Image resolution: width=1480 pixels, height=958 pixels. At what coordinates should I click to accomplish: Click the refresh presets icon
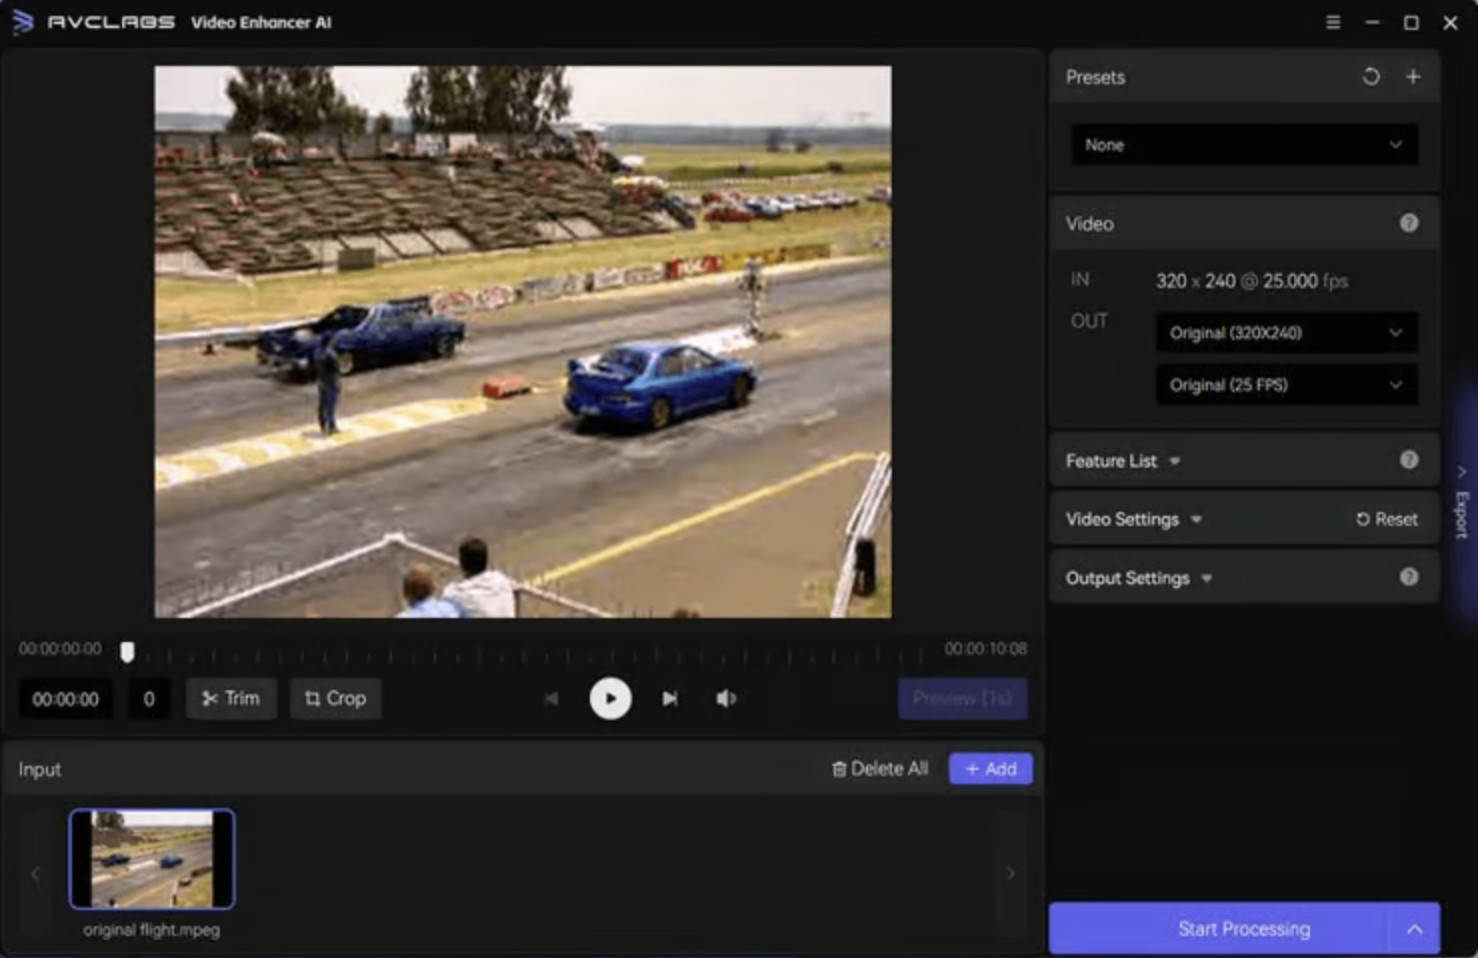point(1370,77)
